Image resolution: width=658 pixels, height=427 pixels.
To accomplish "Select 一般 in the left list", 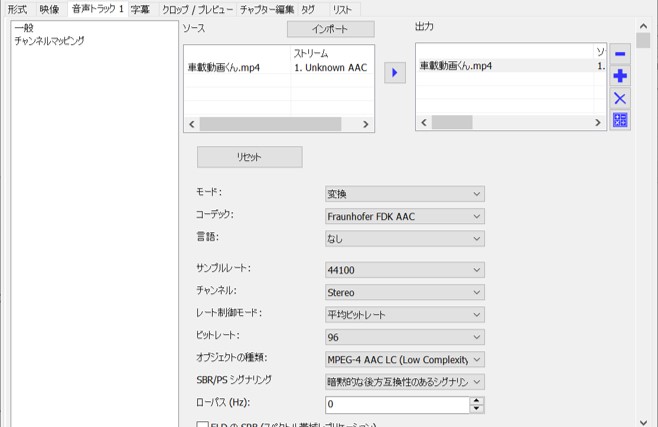I will point(24,28).
